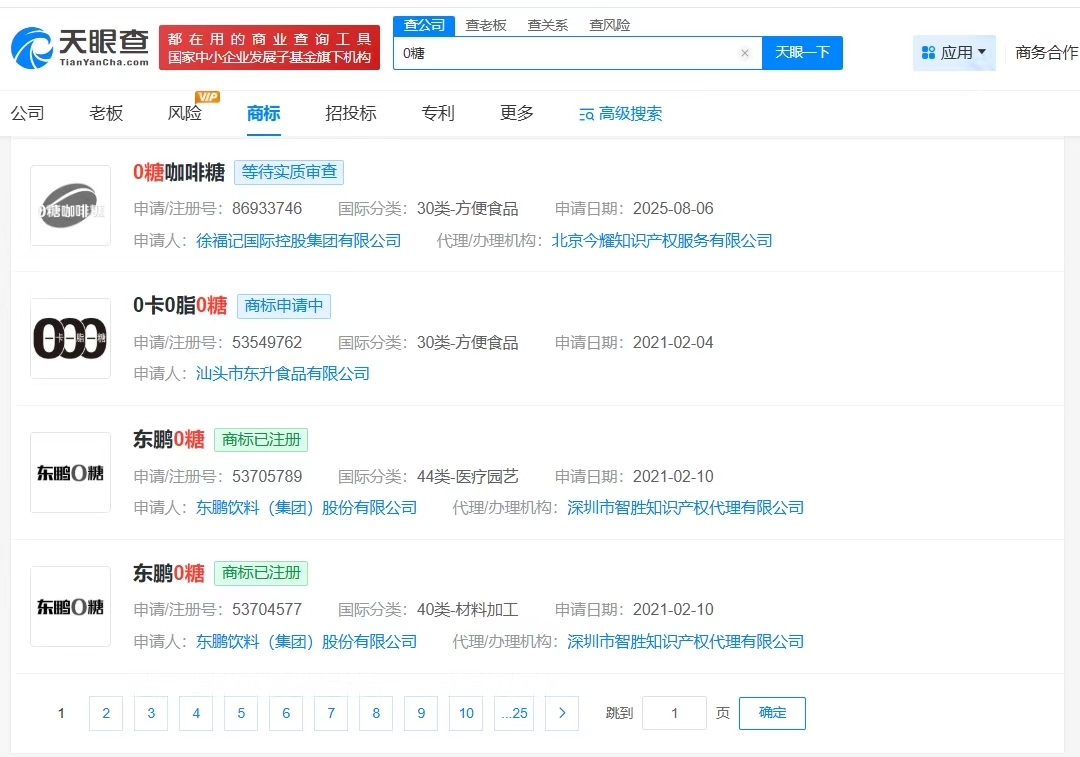Select the 招投标 category tab
Screen dimensions: 1080x757
pyautogui.click(x=351, y=114)
